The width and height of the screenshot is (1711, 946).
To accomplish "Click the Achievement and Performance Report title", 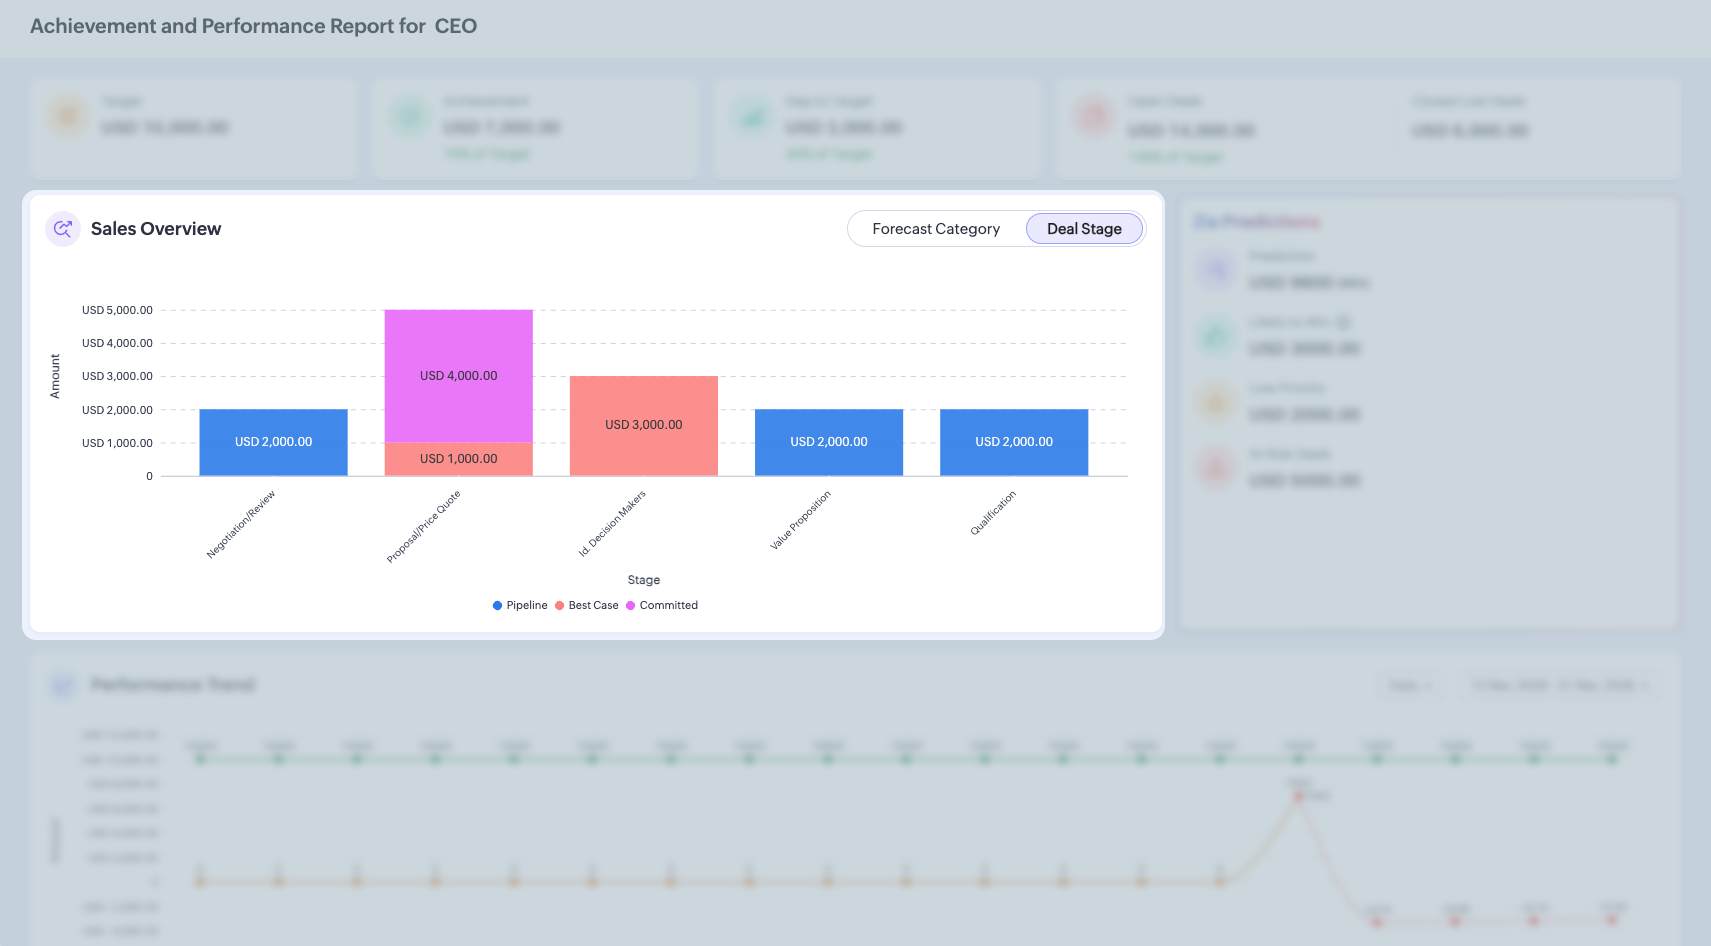I will pos(254,26).
